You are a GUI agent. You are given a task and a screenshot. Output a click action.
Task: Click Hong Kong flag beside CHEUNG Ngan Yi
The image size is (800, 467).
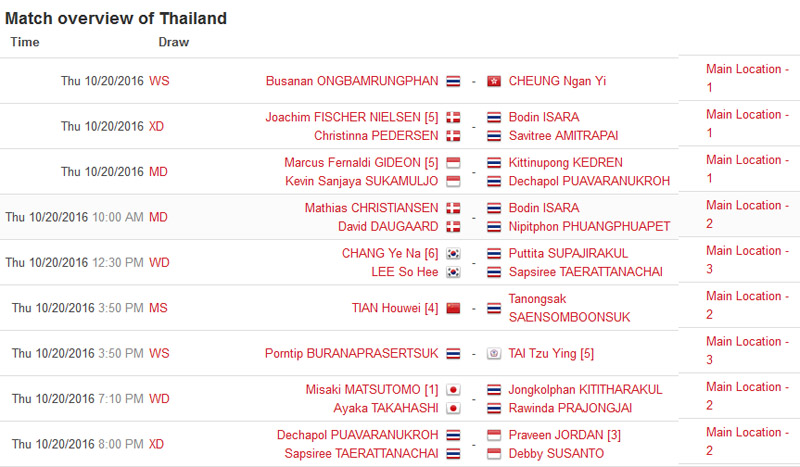pos(493,81)
